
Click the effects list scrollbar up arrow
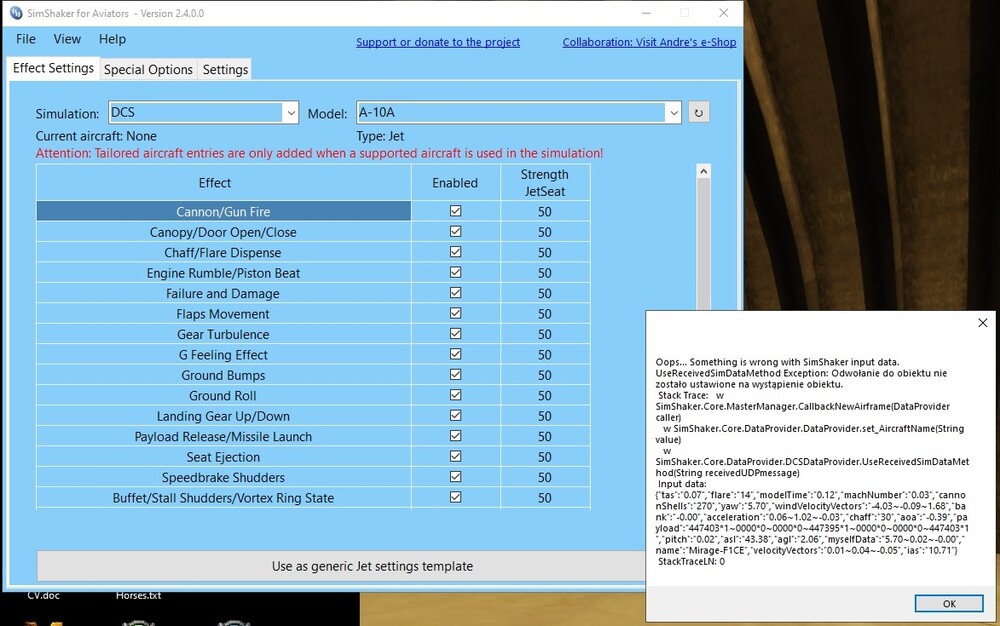(x=703, y=171)
